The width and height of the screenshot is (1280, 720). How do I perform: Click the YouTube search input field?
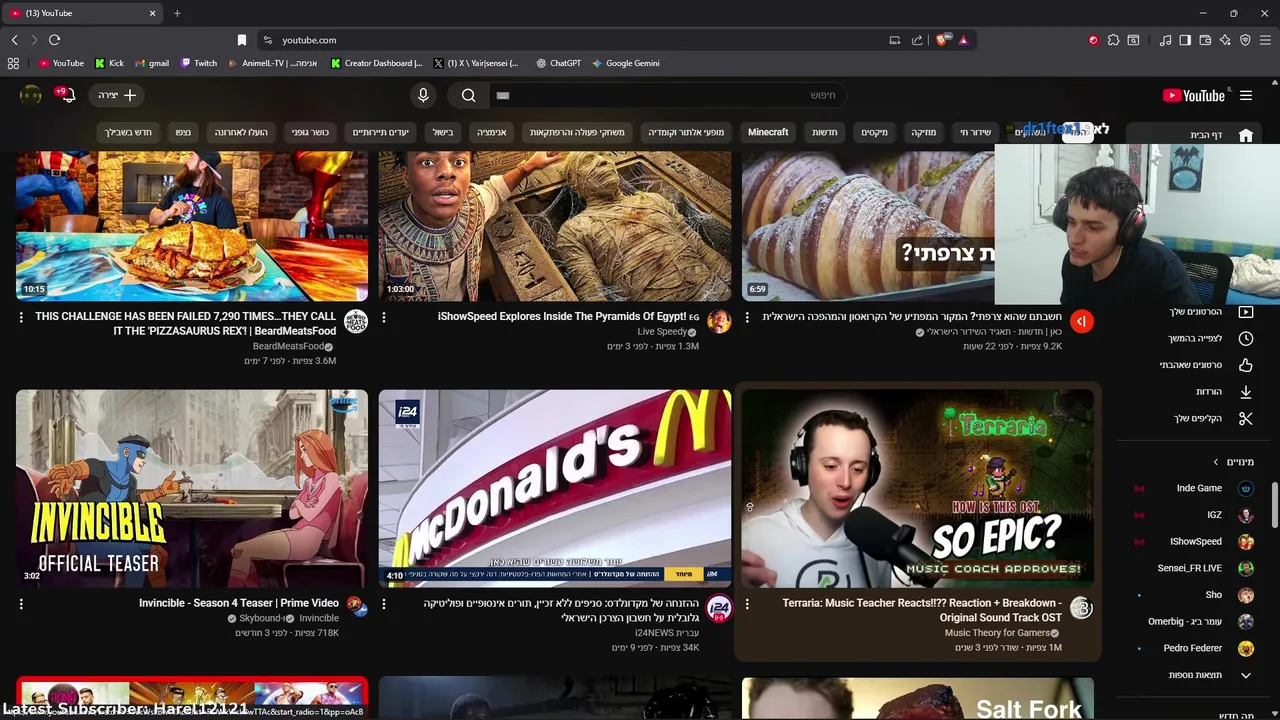pyautogui.click(x=668, y=95)
